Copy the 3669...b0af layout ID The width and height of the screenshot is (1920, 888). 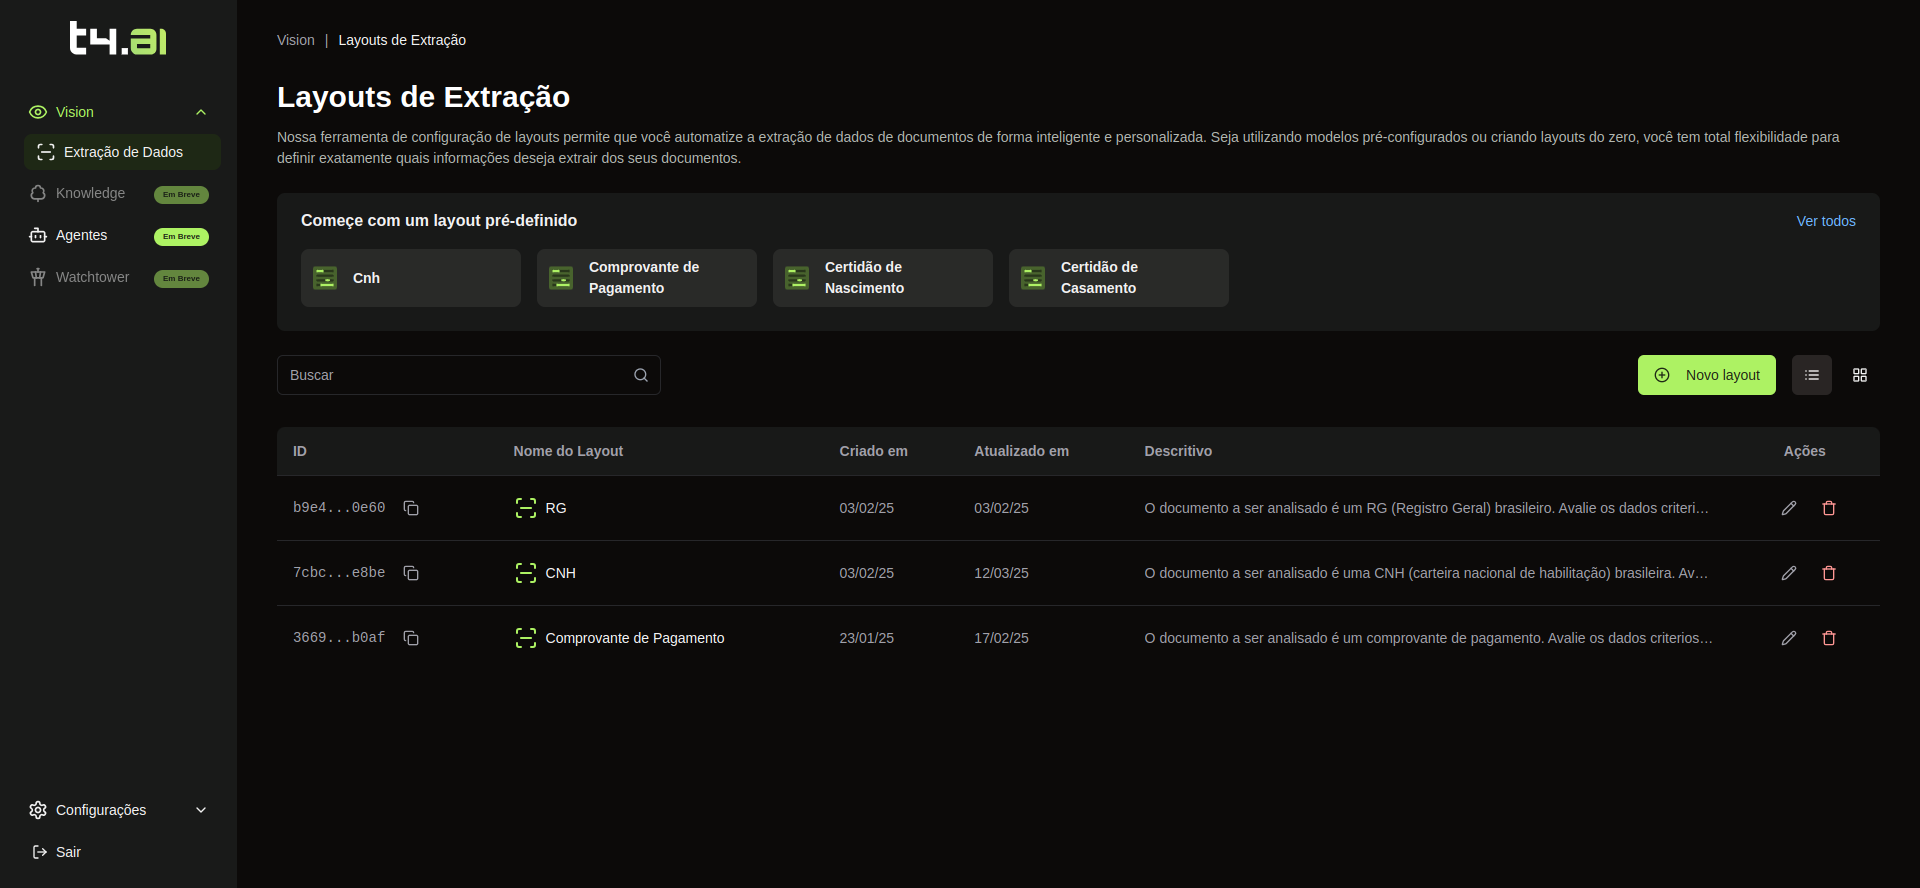pyautogui.click(x=410, y=638)
